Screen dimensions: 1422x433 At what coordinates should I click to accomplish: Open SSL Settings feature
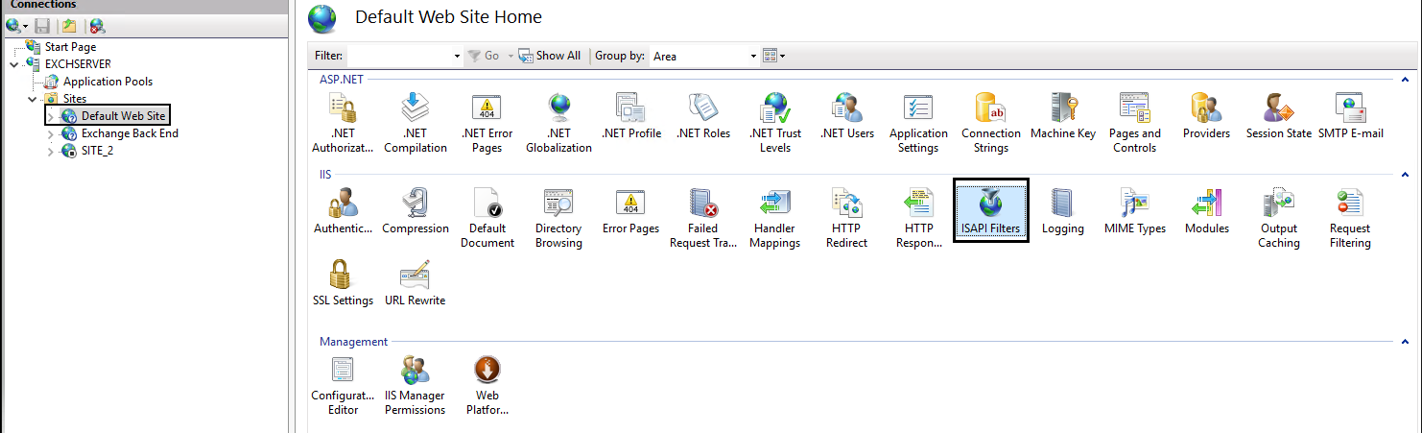pos(343,283)
